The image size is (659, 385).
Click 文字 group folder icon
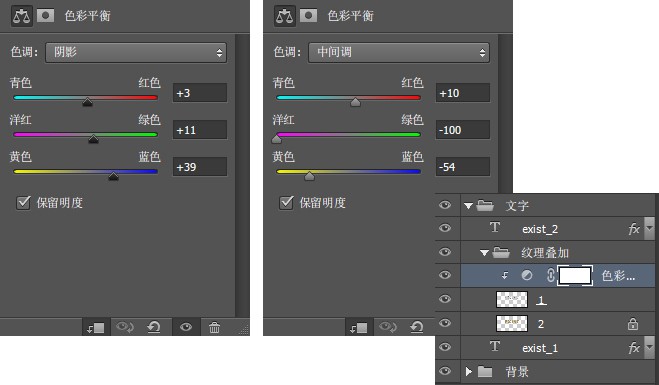485,205
